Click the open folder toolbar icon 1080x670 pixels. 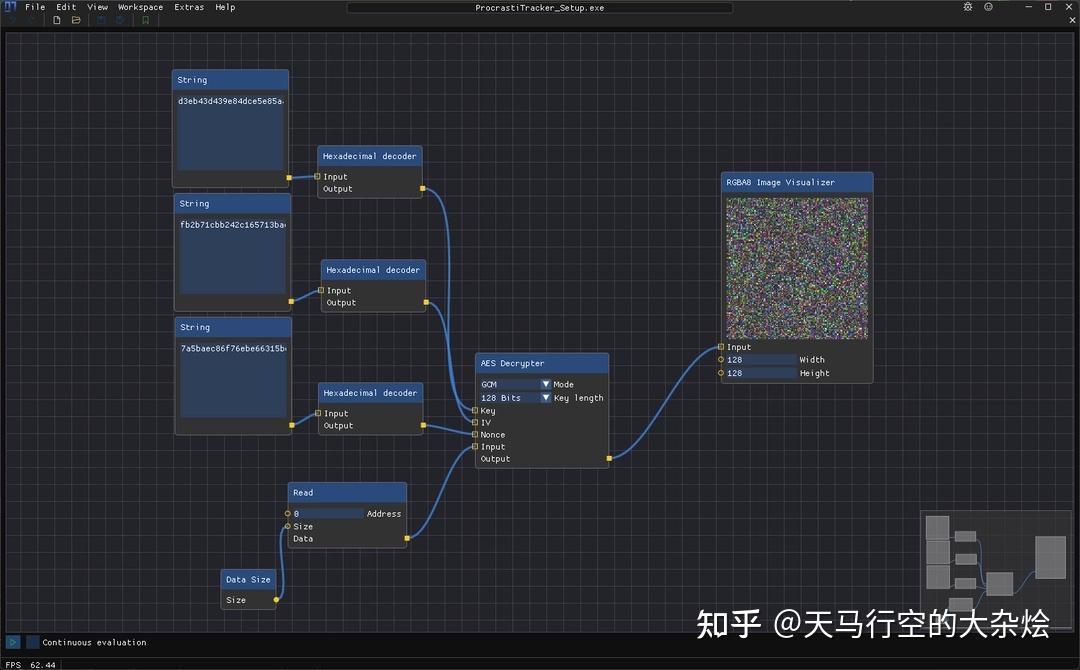pyautogui.click(x=76, y=19)
